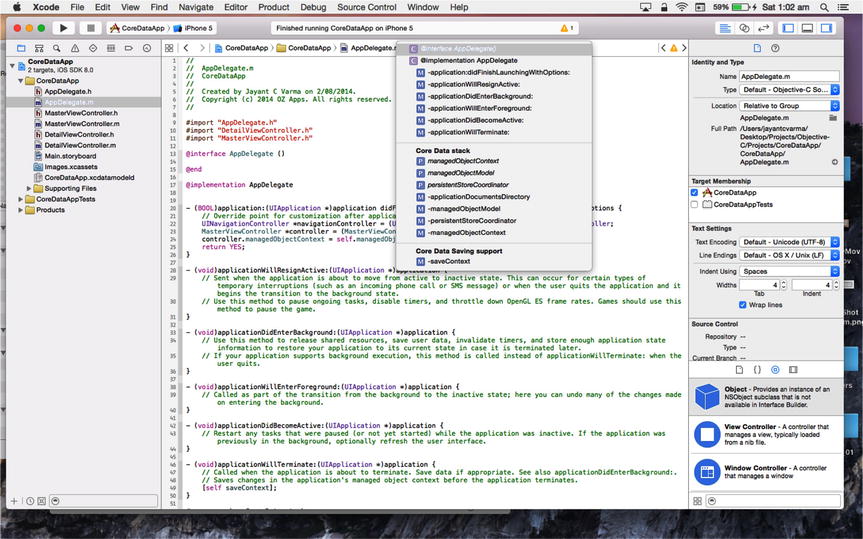Uncheck CoreDataApp target membership
Screen dimensions: 863x539
pos(694,193)
